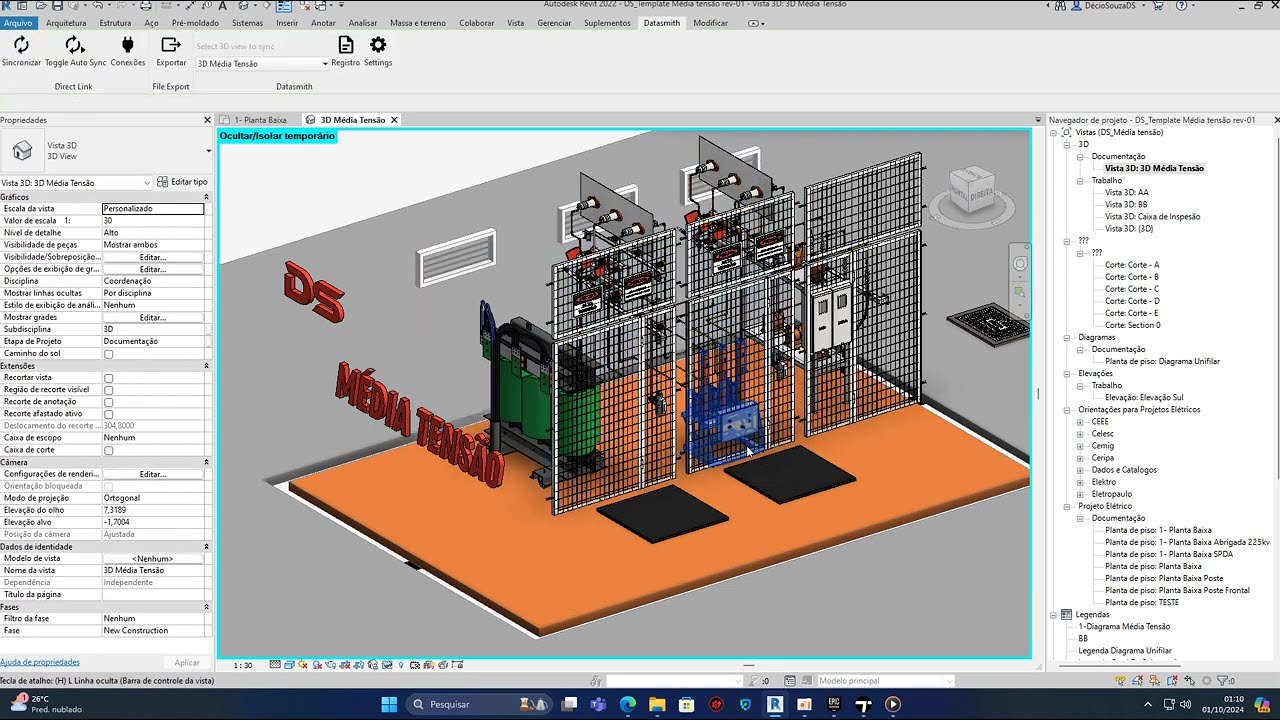Click the detail level icon next to scale
Image resolution: width=1280 pixels, height=720 pixels.
coord(275,665)
